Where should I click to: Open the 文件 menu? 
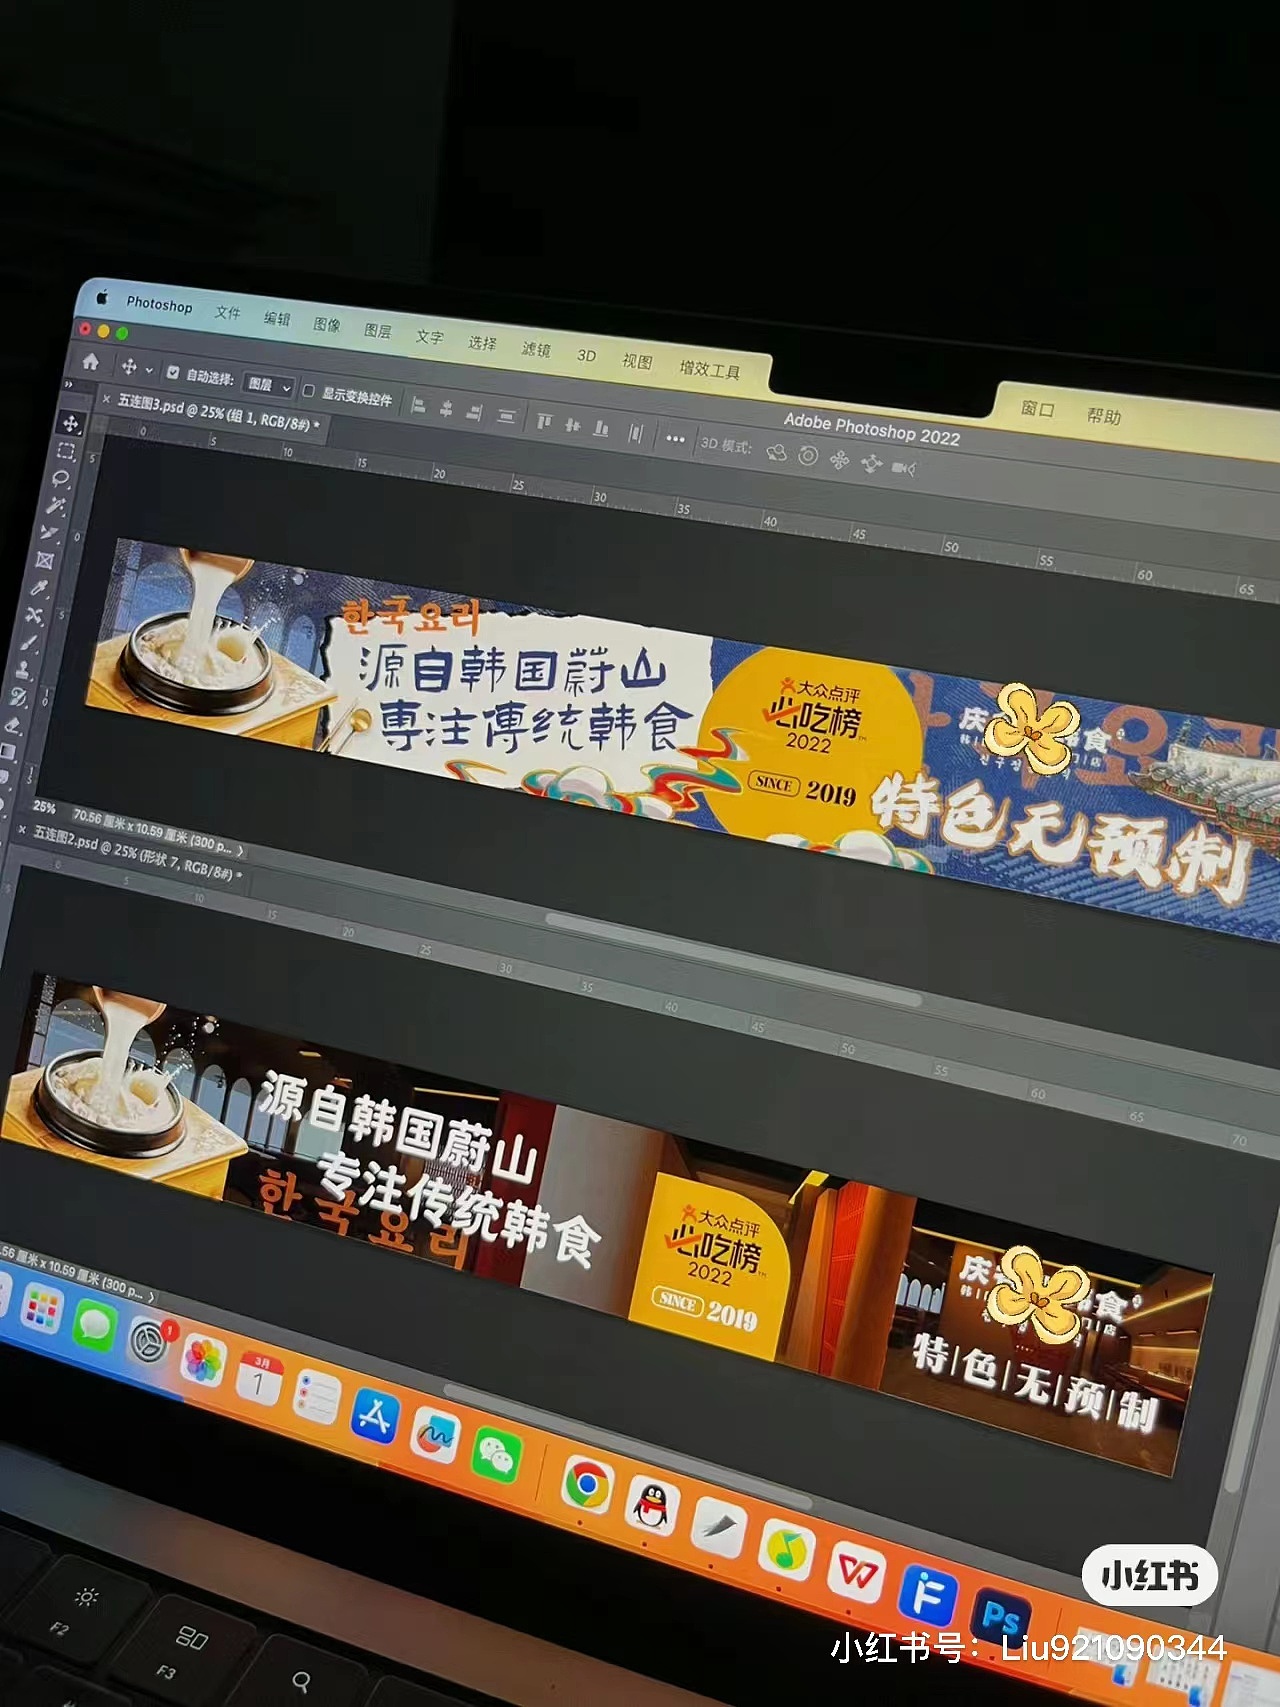click(x=228, y=313)
